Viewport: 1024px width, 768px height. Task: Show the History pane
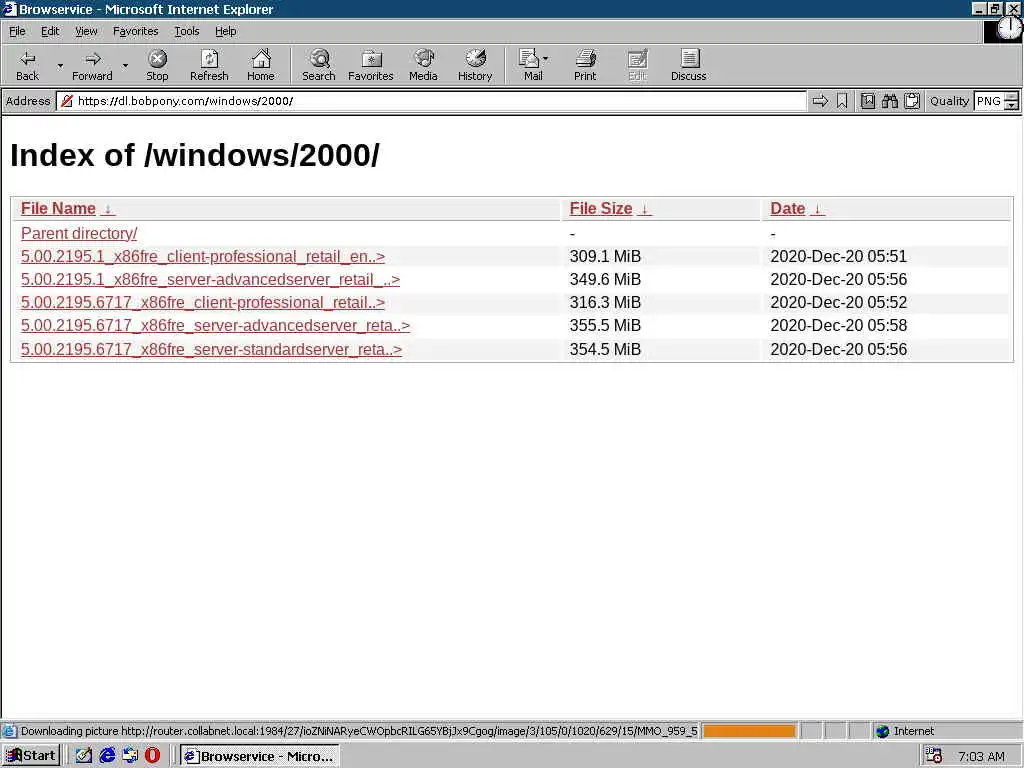pos(475,65)
